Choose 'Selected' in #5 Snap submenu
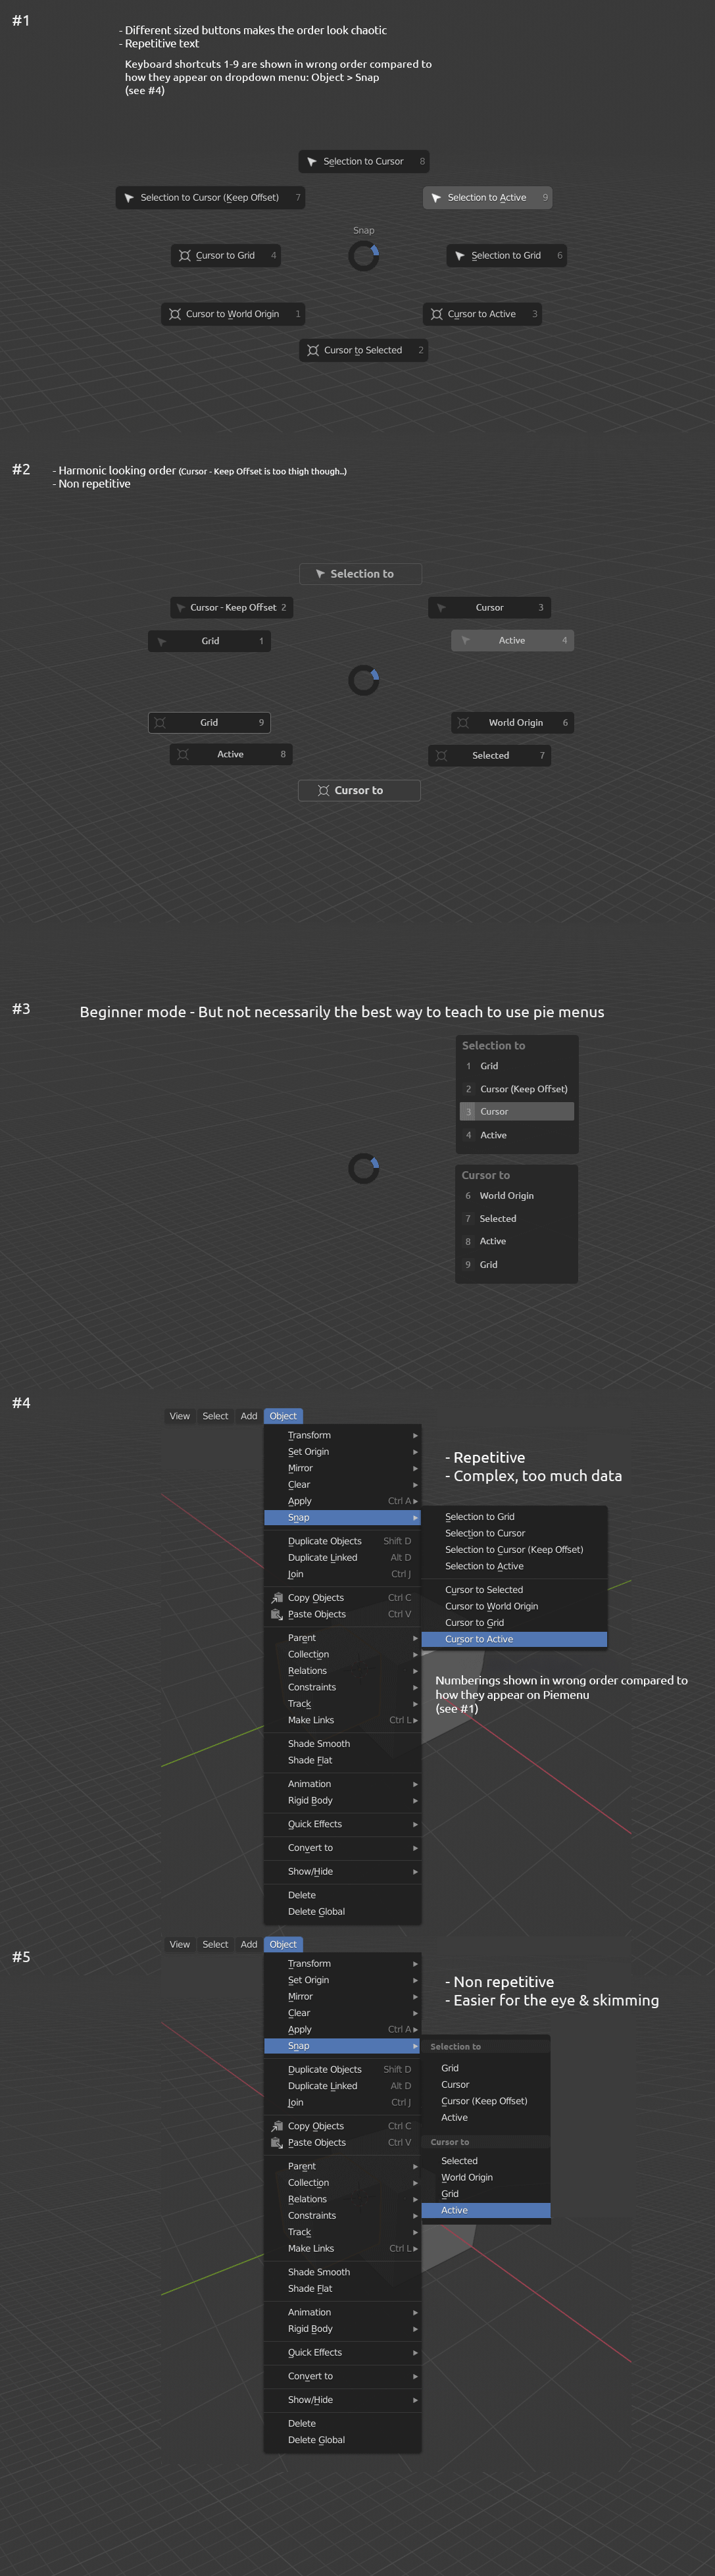Viewport: 715px width, 2576px height. point(486,2161)
